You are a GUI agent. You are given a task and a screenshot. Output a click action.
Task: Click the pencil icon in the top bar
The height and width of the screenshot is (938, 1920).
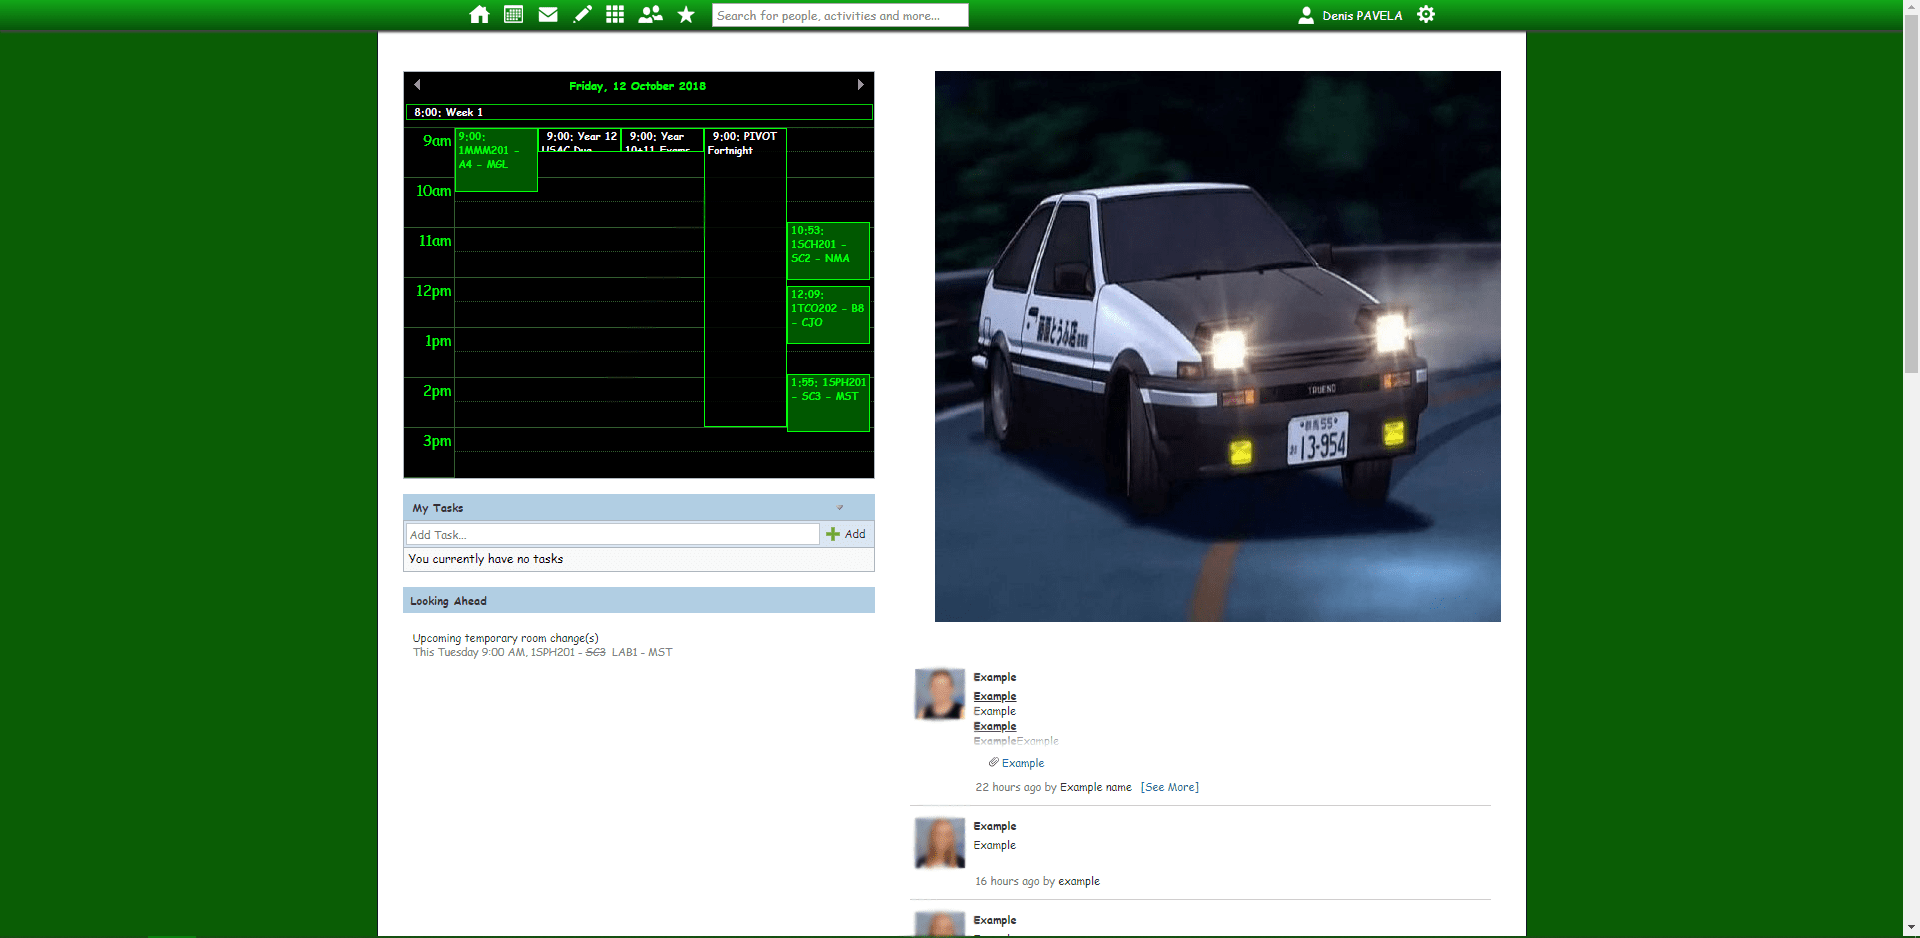582,15
